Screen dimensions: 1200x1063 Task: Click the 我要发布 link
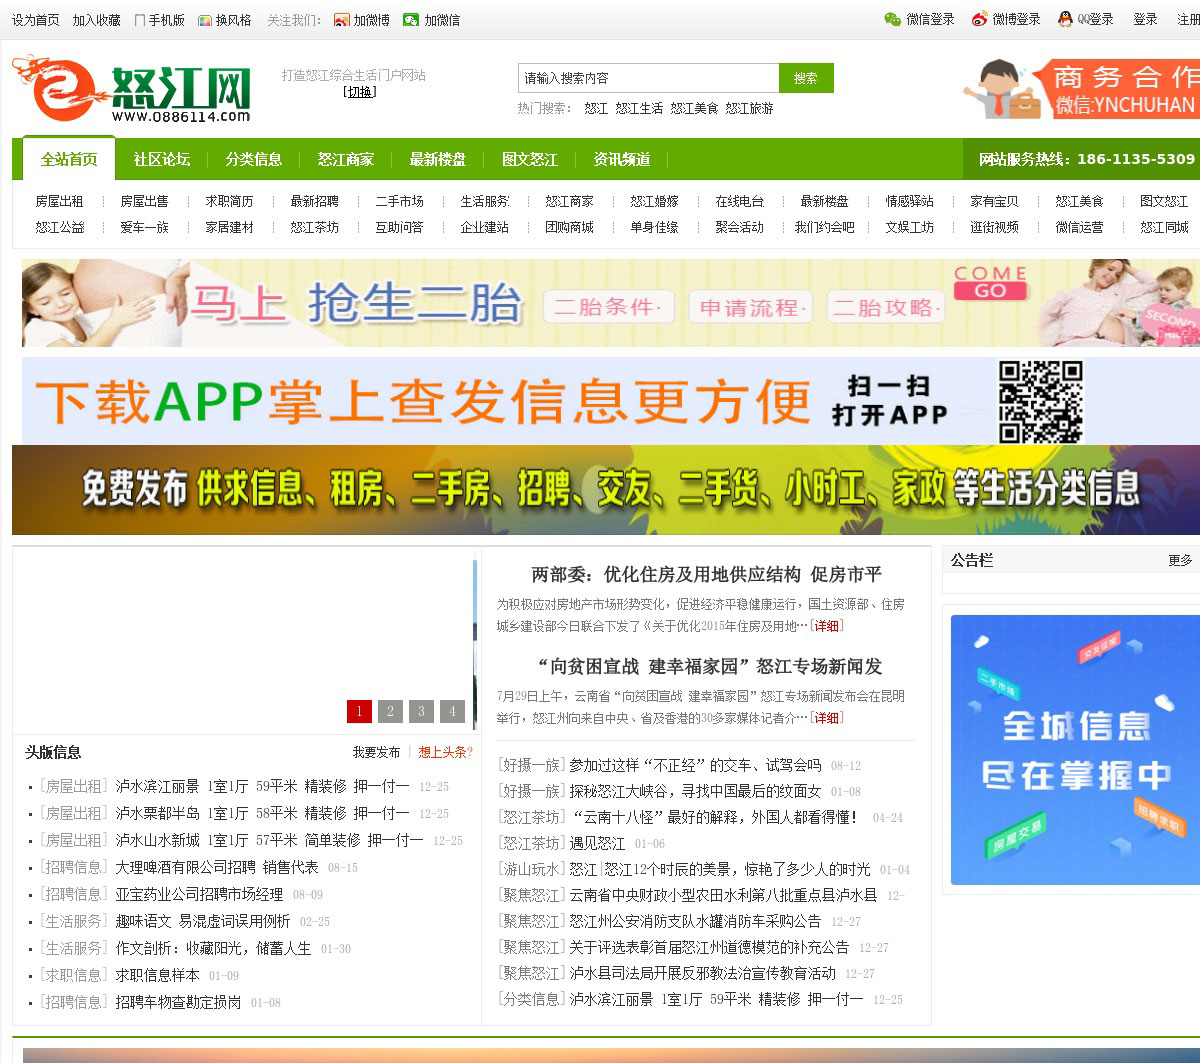(376, 752)
